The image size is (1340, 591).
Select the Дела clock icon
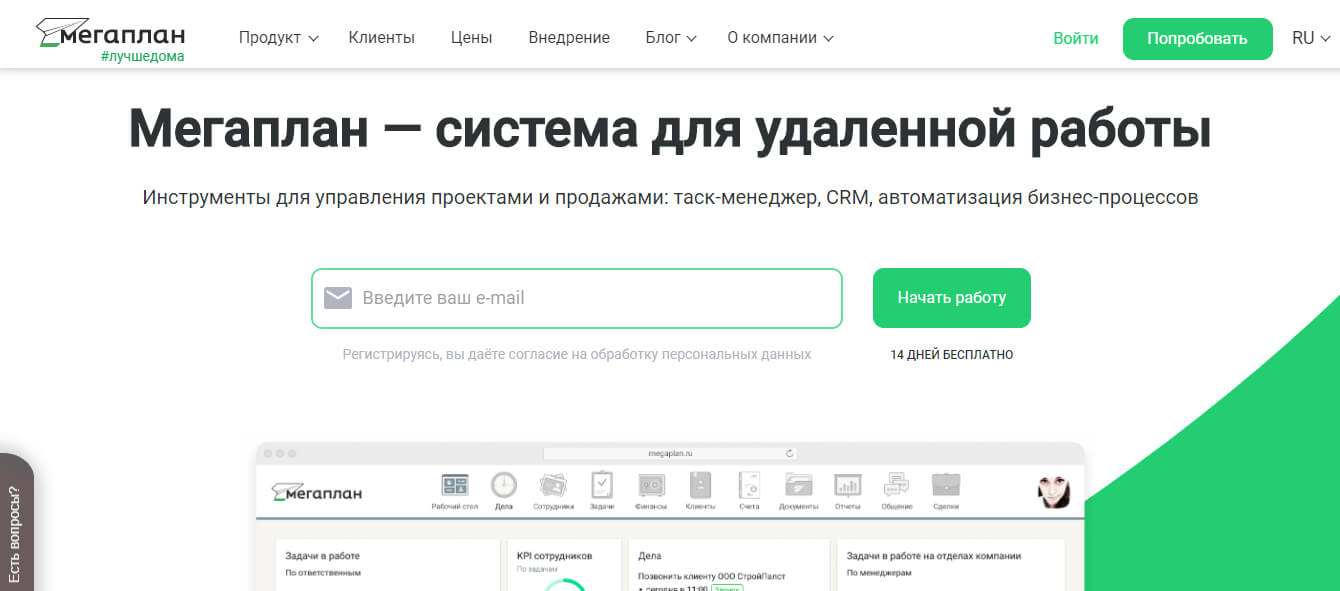[504, 487]
